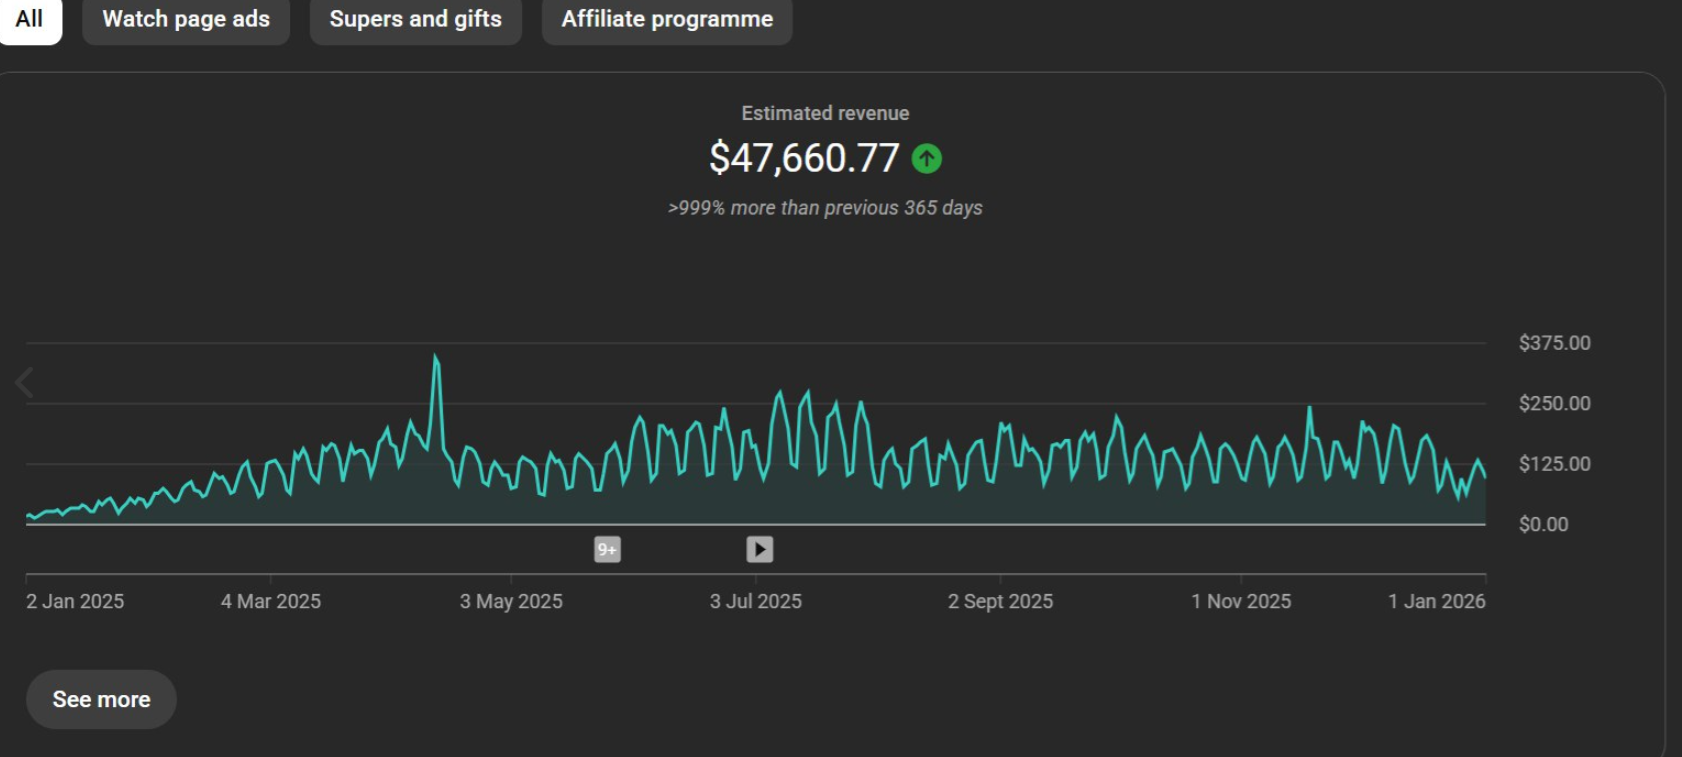This screenshot has width=1682, height=757.
Task: Click the $375.00 y-axis label
Action: [x=1554, y=343]
